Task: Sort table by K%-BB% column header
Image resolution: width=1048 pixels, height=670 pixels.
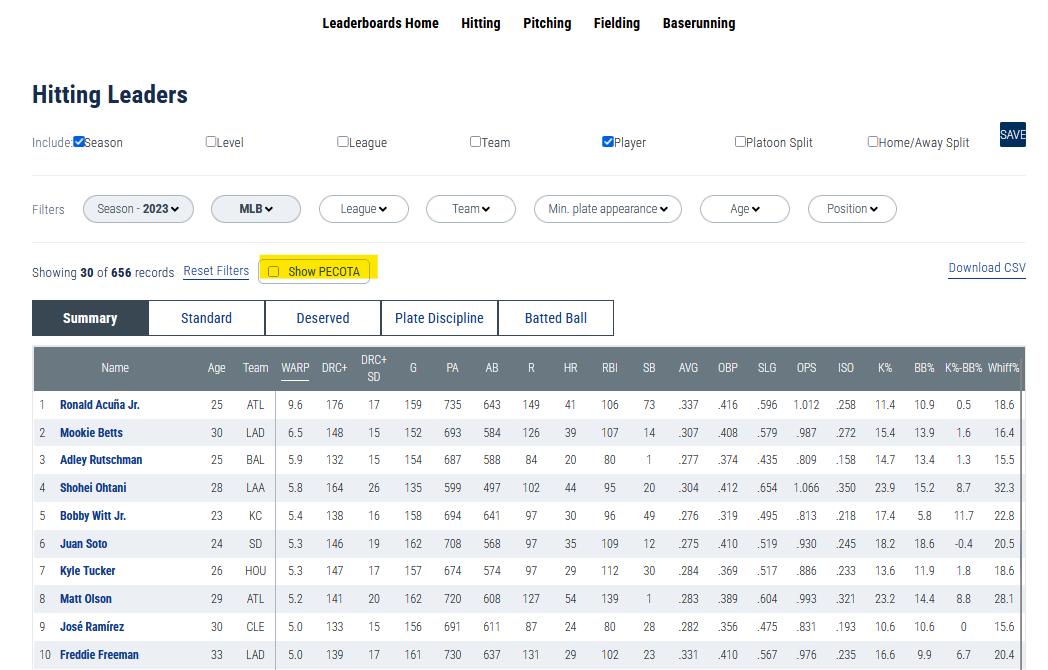Action: pyautogui.click(x=963, y=368)
